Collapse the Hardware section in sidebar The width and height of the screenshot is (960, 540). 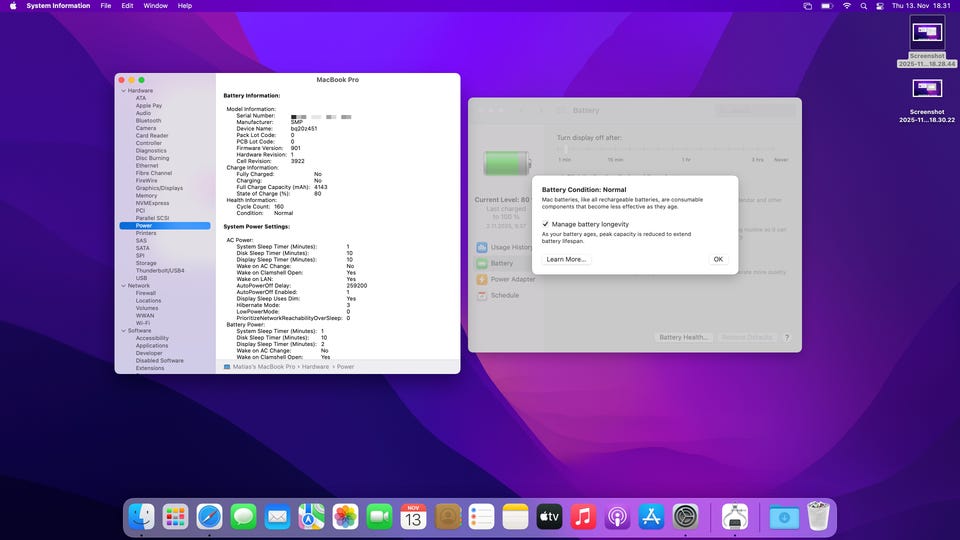click(x=123, y=91)
